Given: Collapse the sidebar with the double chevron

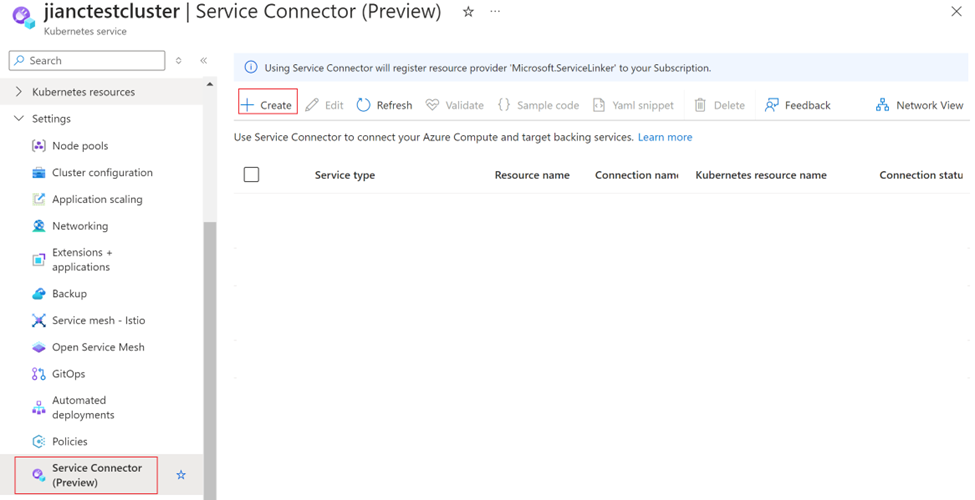Looking at the screenshot, I should point(203,61).
